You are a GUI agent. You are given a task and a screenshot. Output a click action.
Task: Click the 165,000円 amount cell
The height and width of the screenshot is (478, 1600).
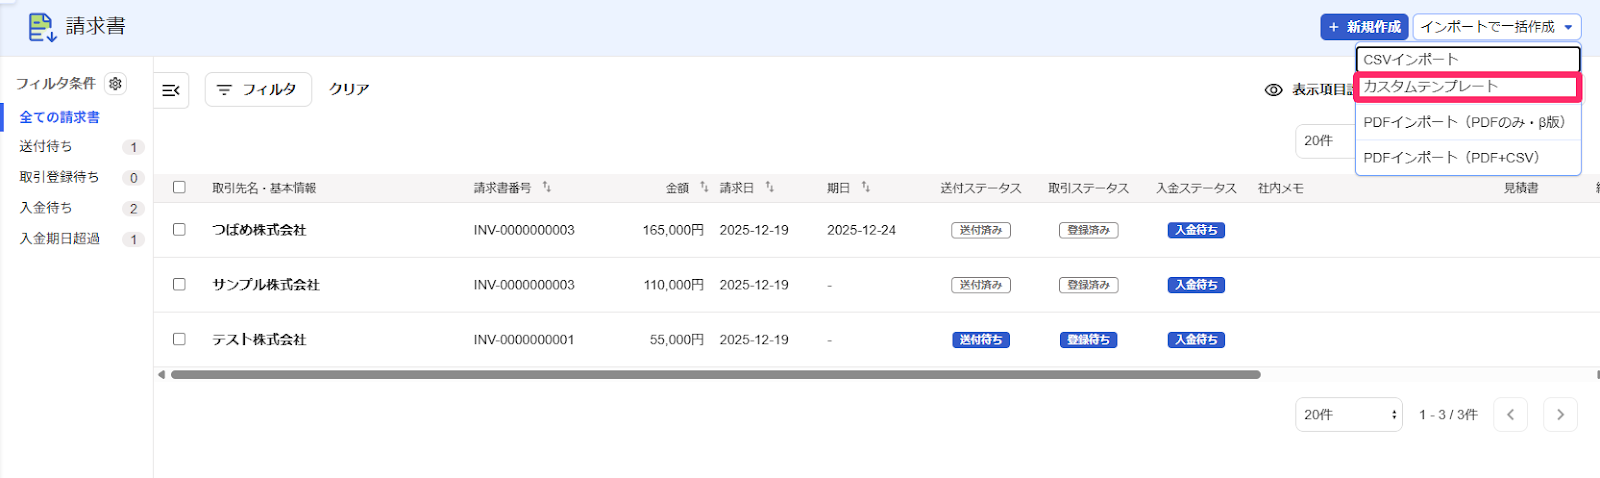point(673,230)
